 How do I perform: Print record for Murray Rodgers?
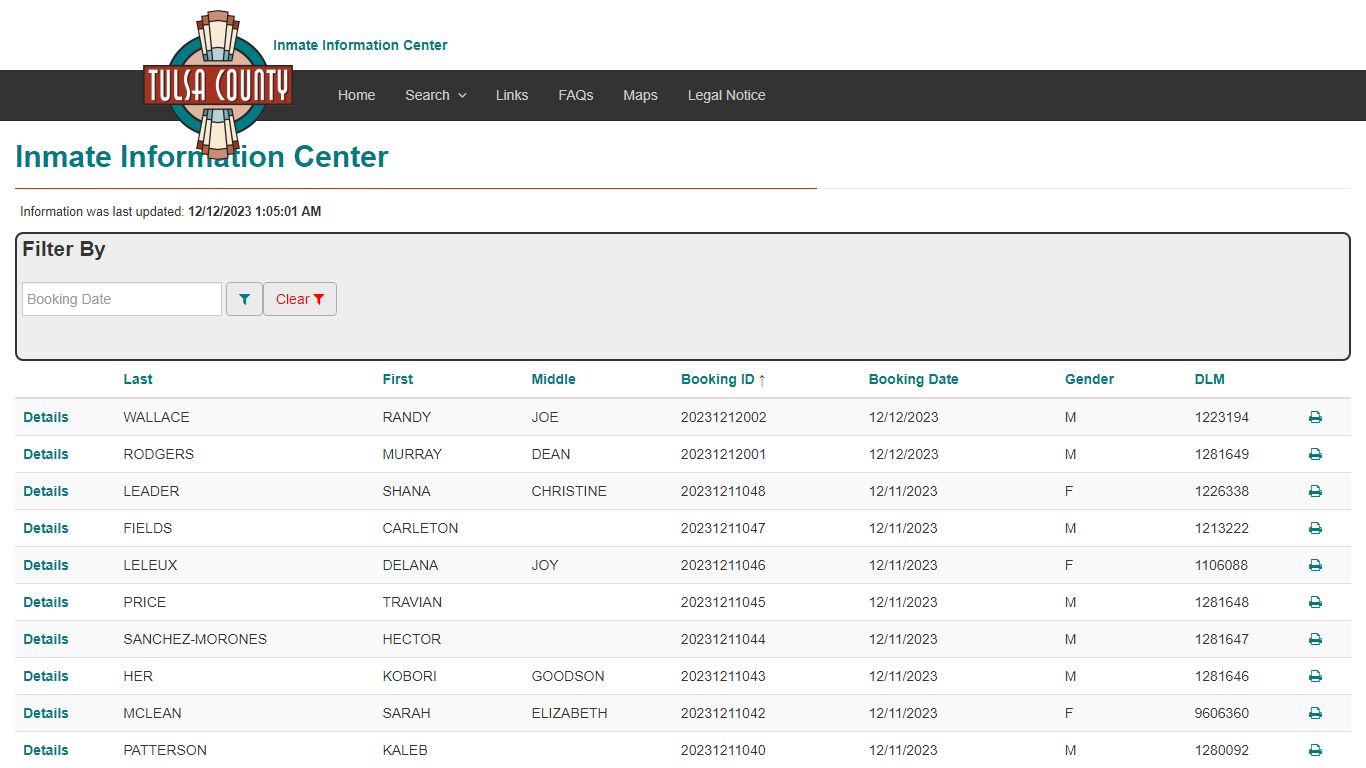[1315, 454]
